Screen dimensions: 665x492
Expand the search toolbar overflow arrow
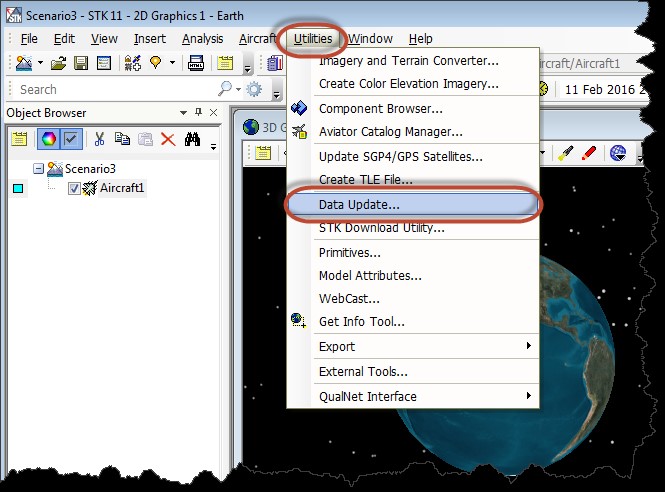click(x=277, y=94)
